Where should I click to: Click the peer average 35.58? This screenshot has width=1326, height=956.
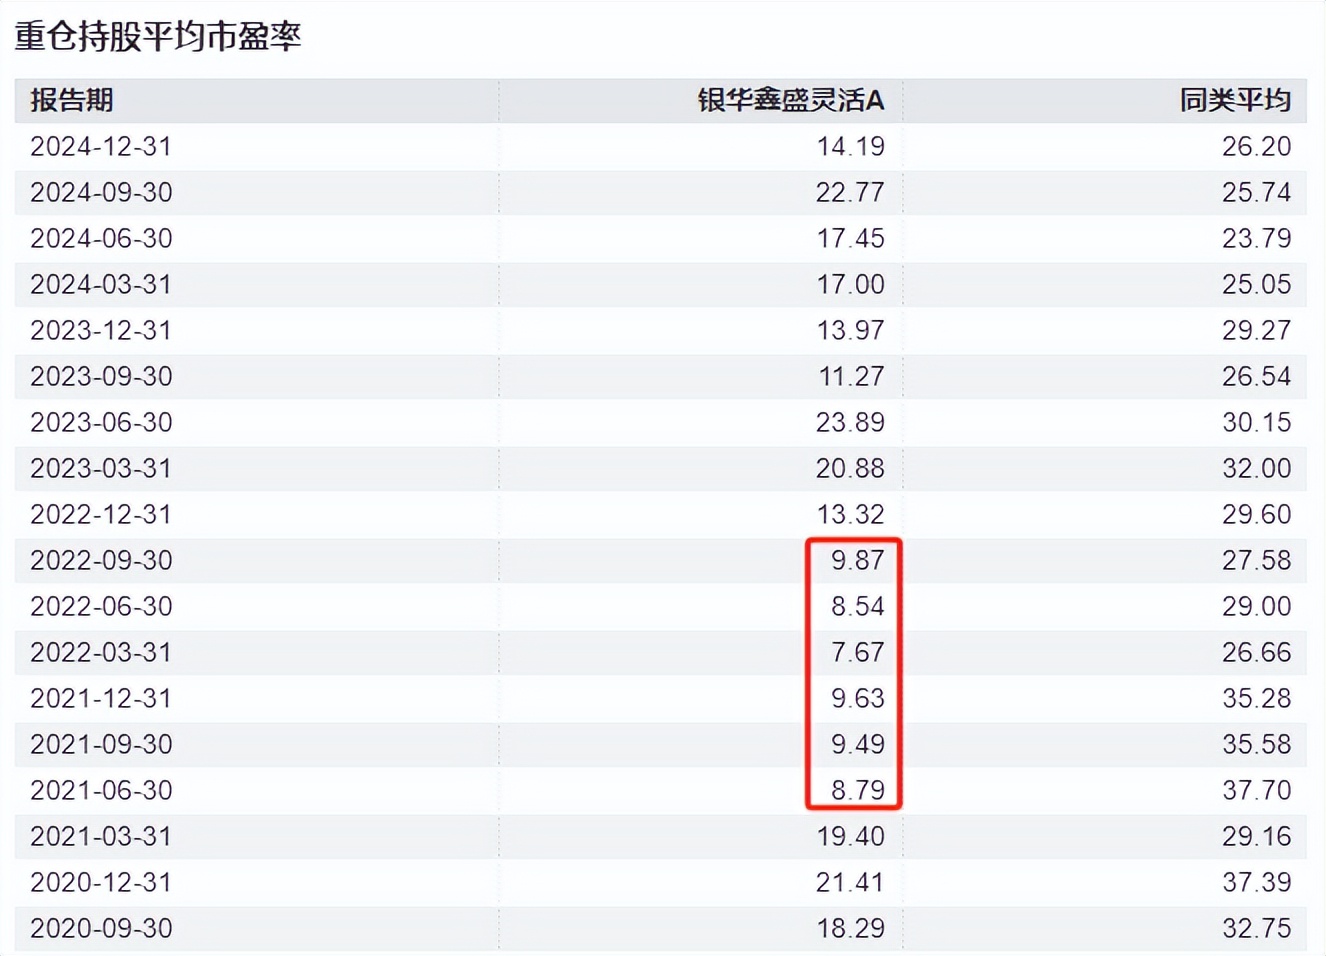point(1257,744)
